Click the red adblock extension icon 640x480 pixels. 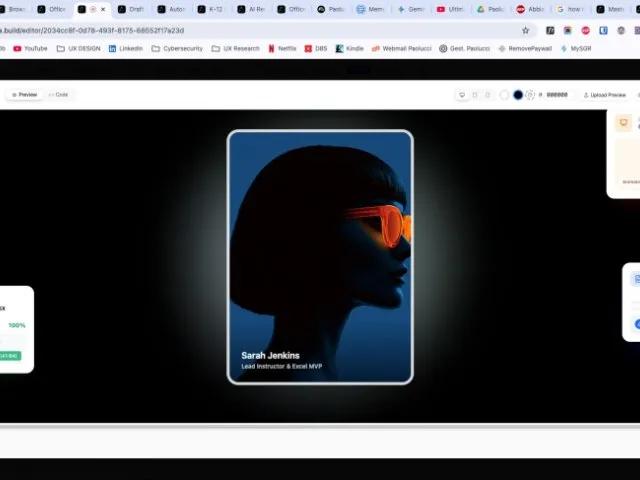click(585, 30)
